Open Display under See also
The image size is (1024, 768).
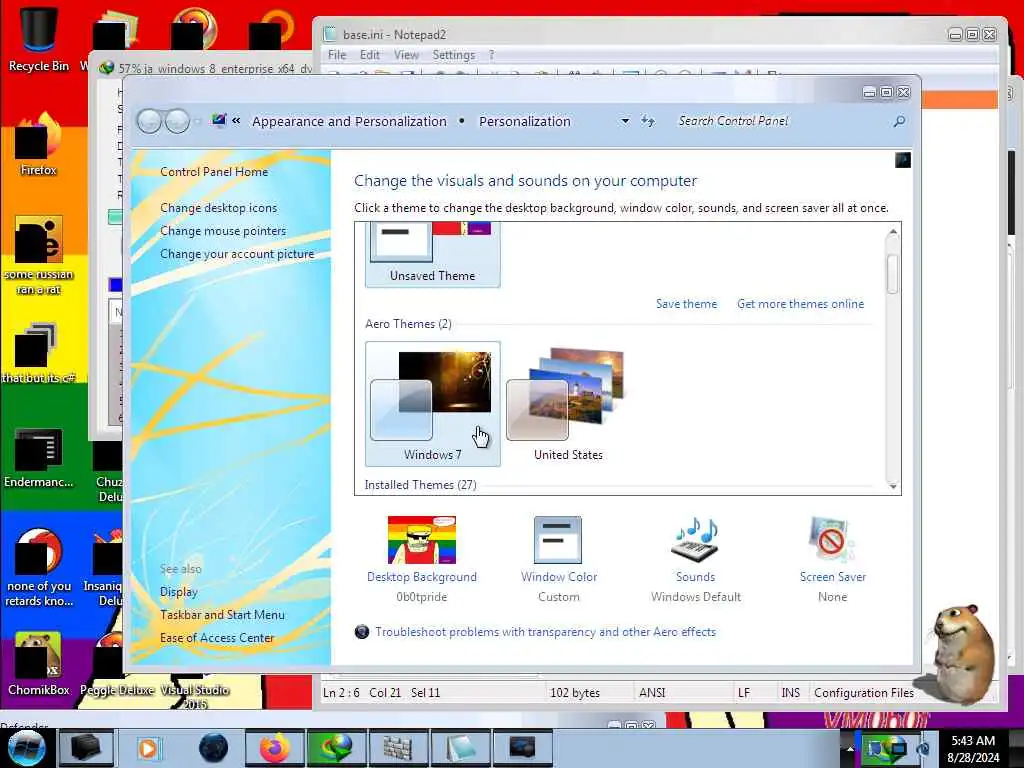[x=178, y=592]
